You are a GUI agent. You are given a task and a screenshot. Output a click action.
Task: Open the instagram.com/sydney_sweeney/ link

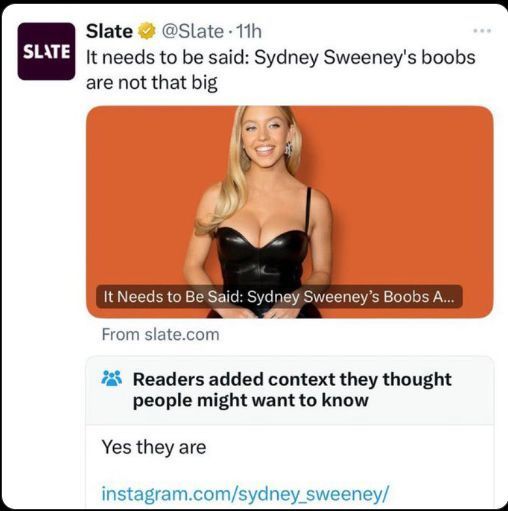click(245, 493)
